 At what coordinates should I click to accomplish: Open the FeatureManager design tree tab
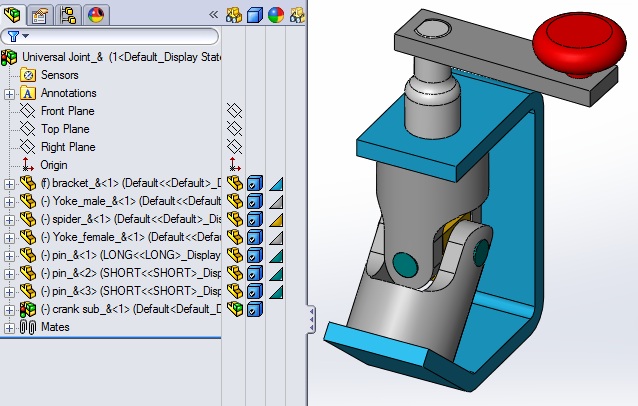pos(13,14)
